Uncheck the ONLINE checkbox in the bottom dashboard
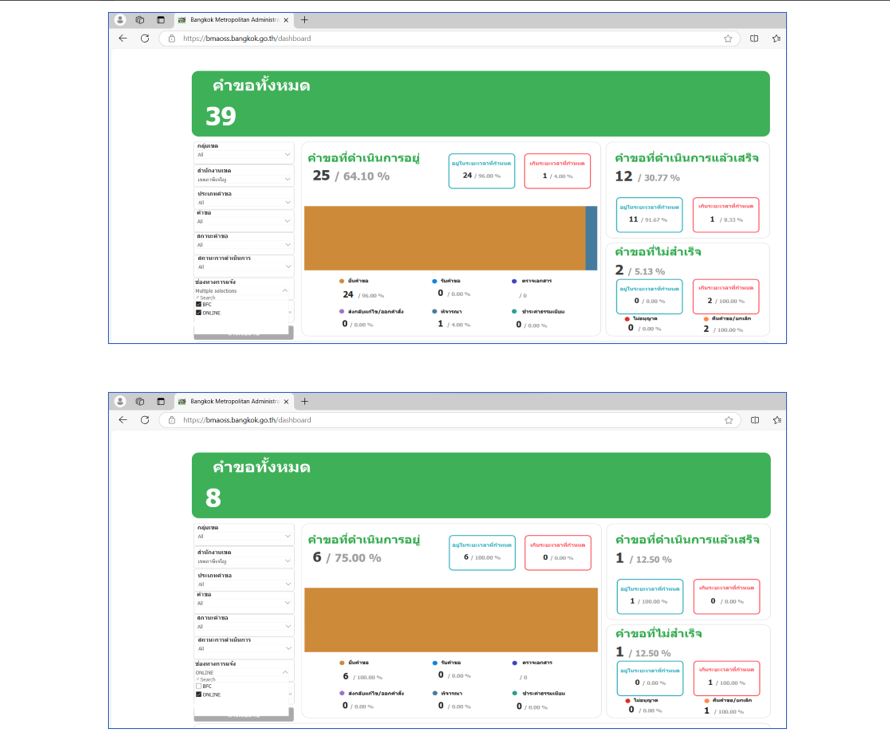 [199, 694]
